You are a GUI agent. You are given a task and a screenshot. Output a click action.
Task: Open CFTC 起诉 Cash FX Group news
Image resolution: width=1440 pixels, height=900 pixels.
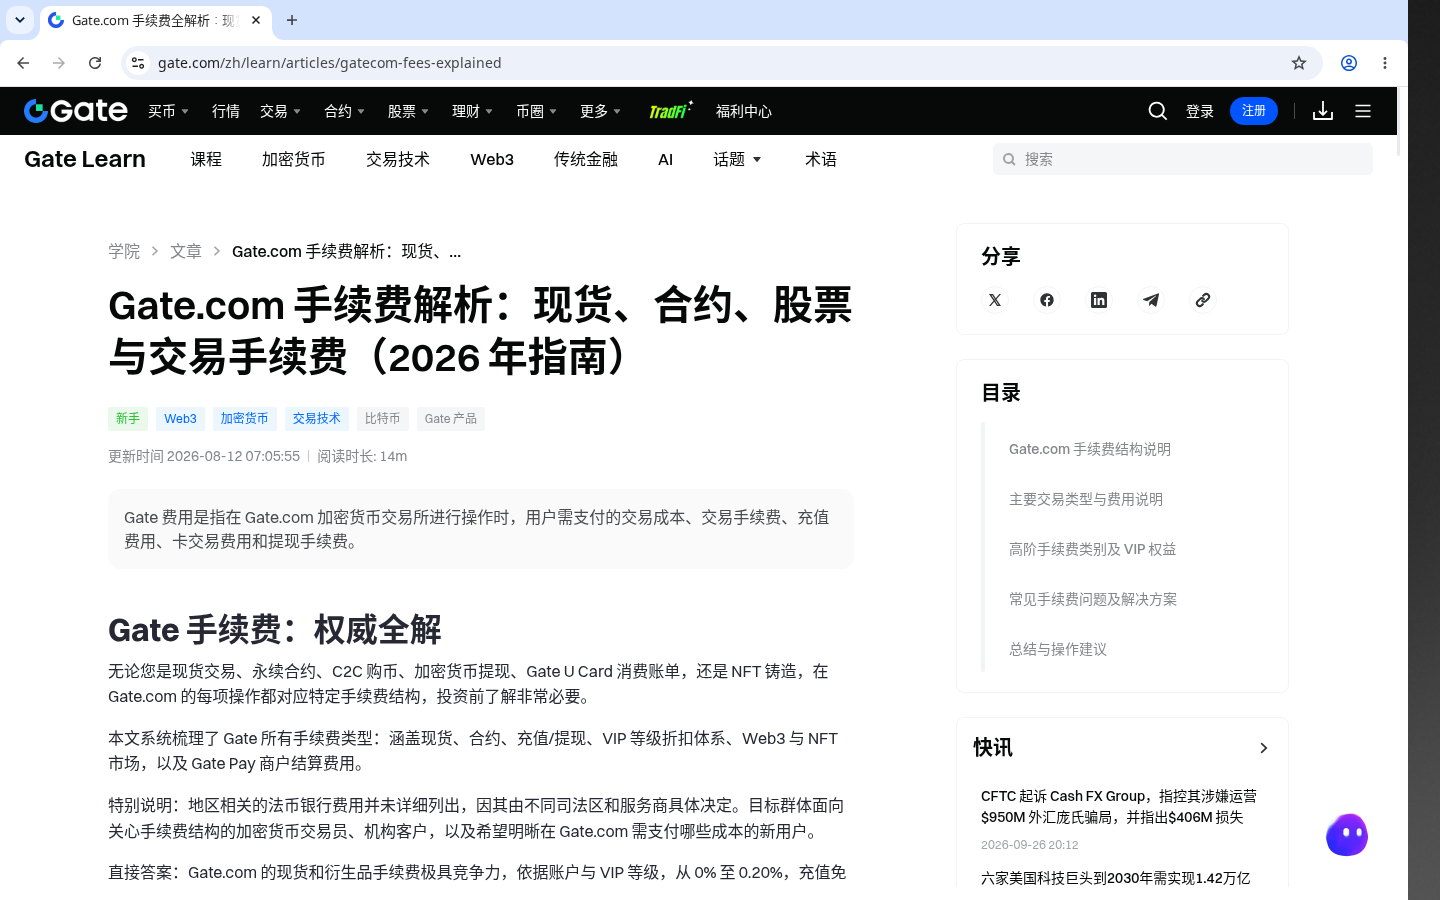click(1119, 807)
